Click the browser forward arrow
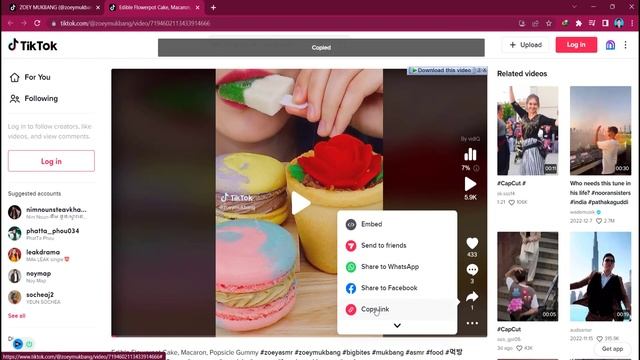Image resolution: width=640 pixels, height=360 pixels. pyautogui.click(x=24, y=23)
